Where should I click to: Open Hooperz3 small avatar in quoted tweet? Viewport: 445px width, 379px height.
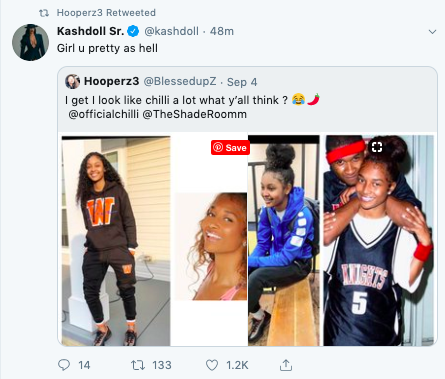click(72, 81)
